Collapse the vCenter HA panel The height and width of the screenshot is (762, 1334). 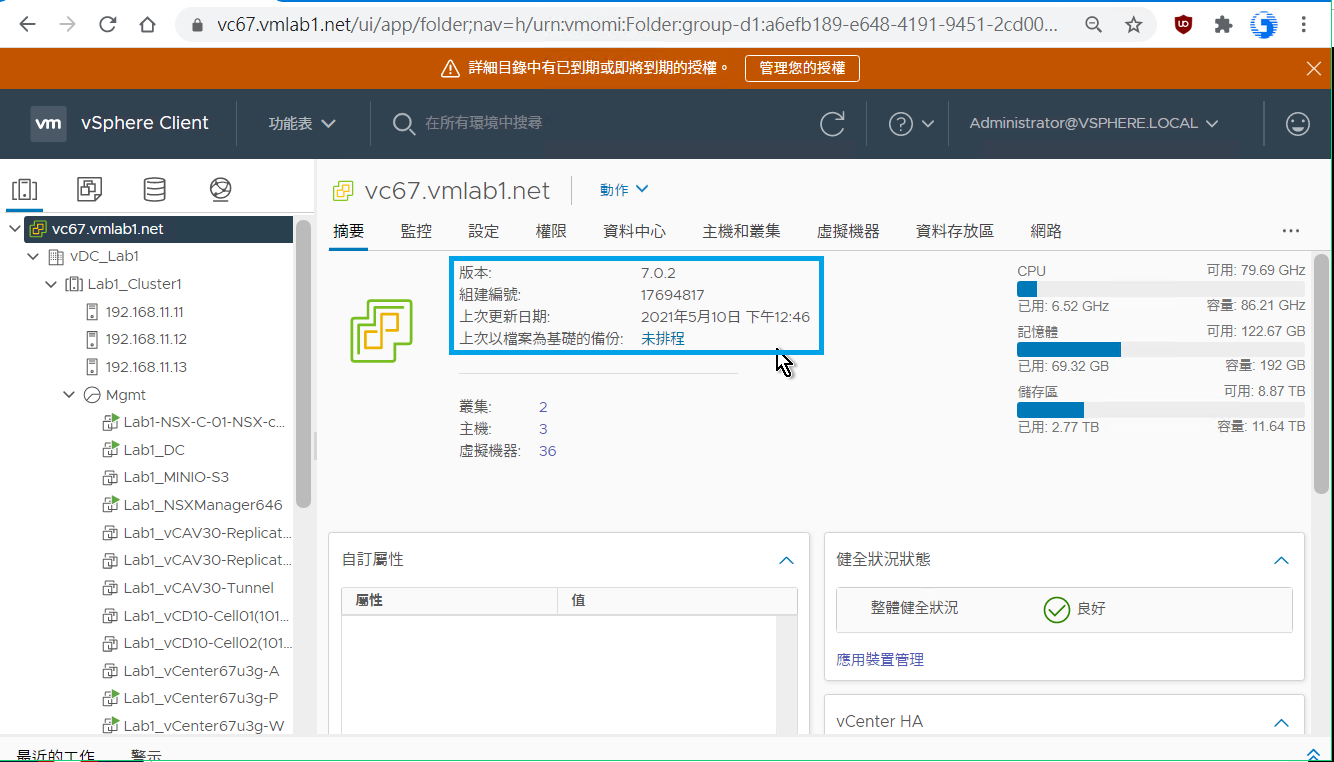coord(1281,722)
